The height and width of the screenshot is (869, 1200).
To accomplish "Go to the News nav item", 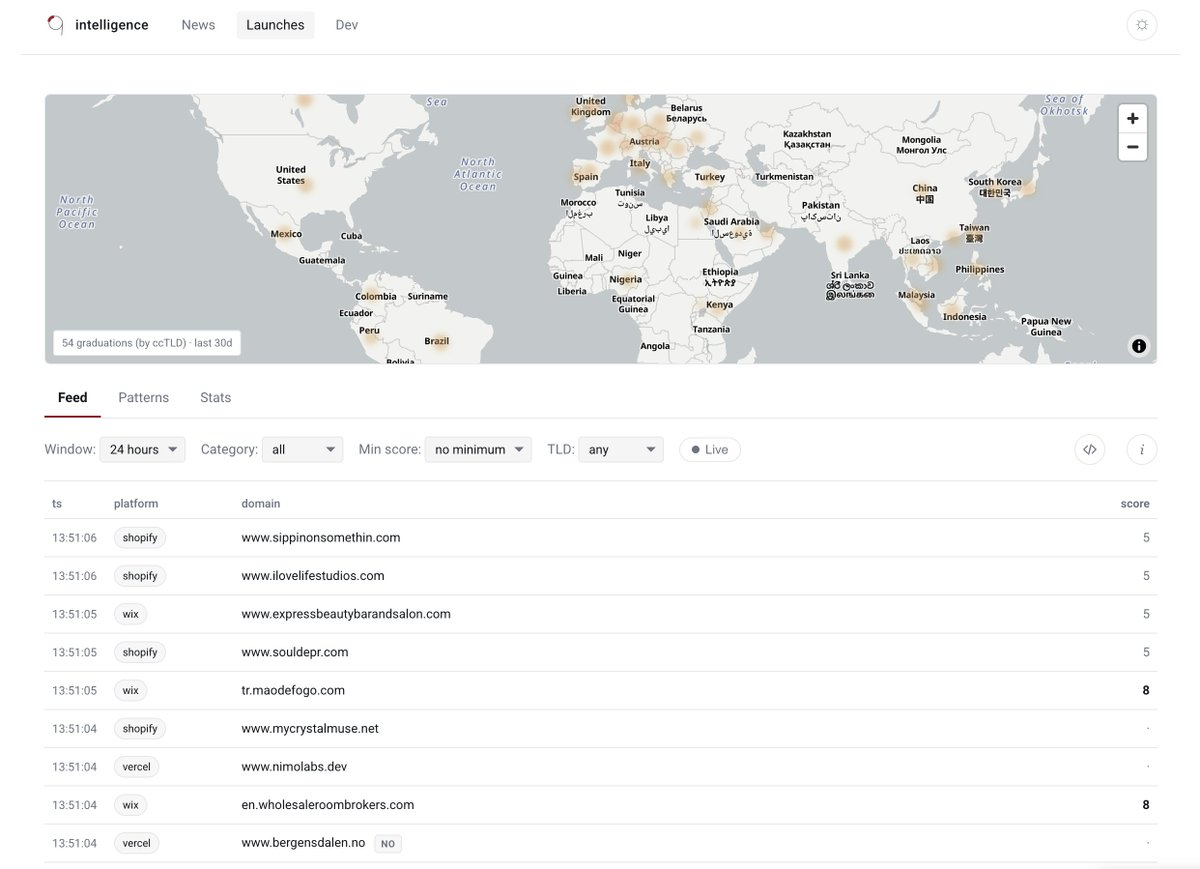I will point(198,25).
